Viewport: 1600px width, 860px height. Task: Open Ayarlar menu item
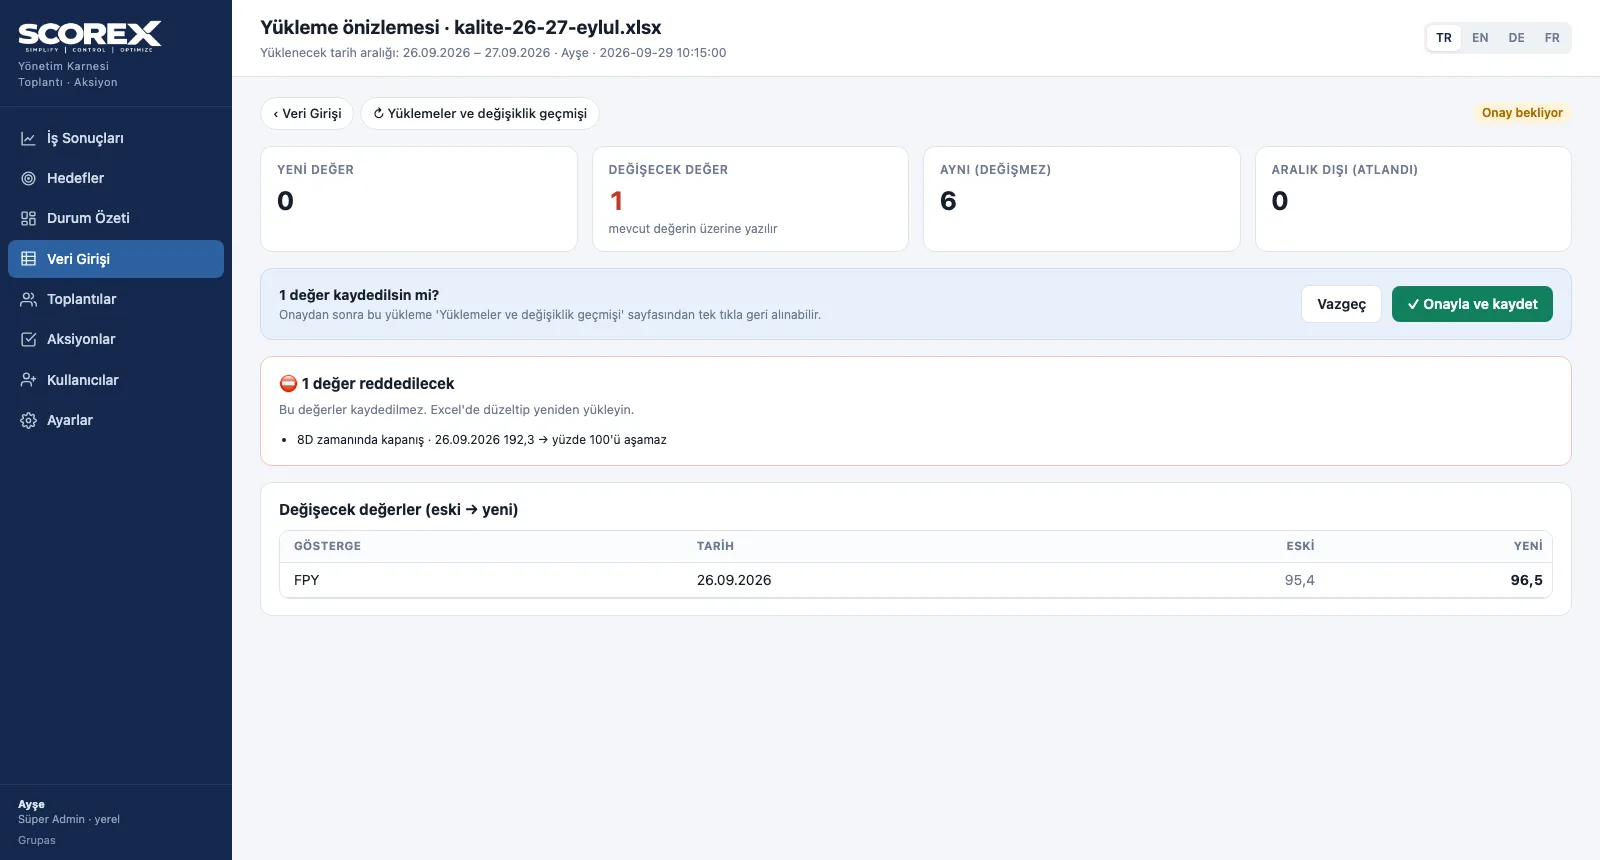[116, 420]
